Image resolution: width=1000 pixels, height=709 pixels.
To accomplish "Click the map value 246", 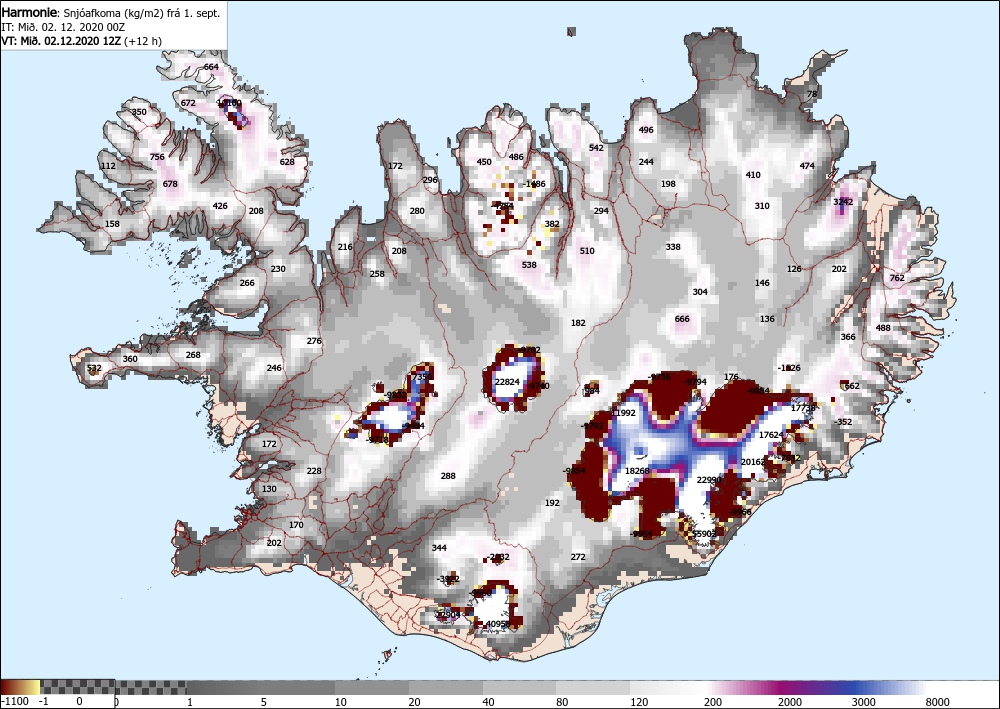I will pos(274,368).
